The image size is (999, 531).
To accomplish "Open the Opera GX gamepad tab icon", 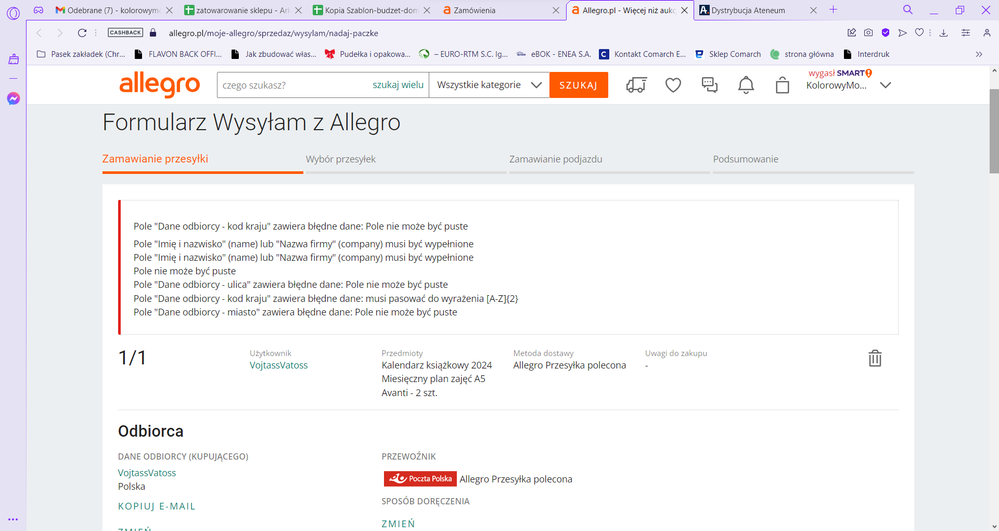I will [x=38, y=10].
